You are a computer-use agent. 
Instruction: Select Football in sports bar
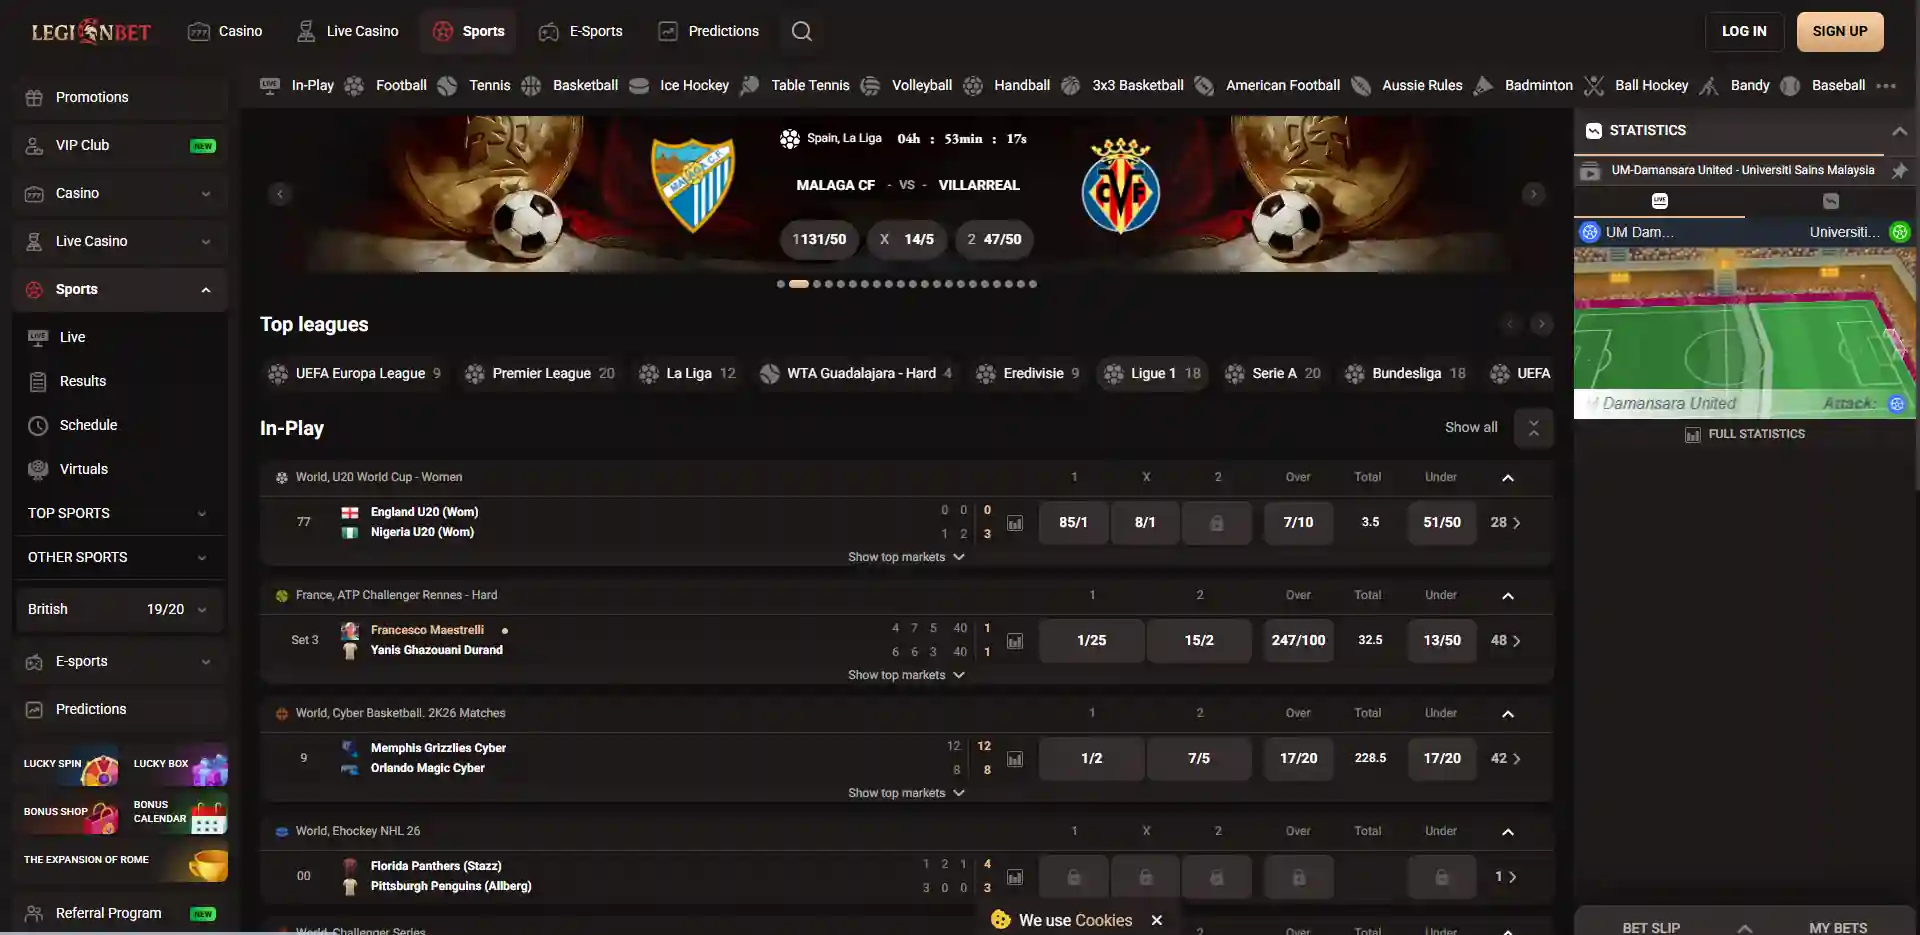tap(385, 86)
